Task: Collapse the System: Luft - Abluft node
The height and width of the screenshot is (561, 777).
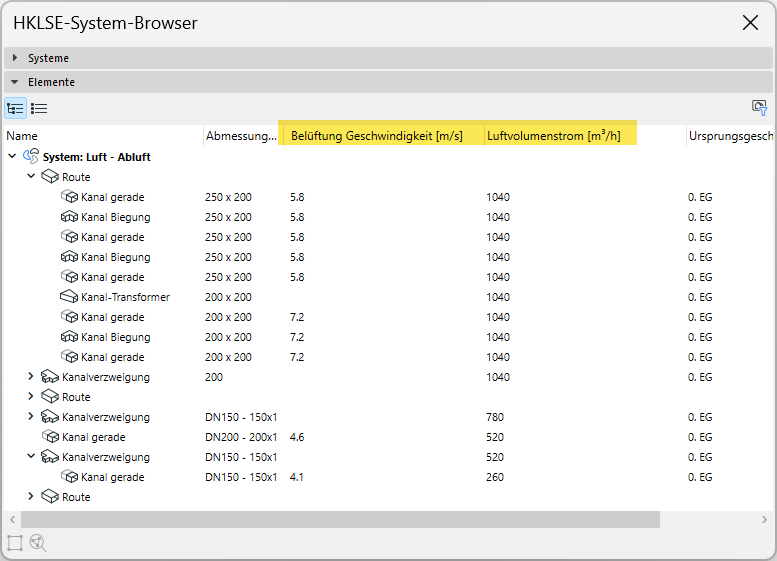Action: pyautogui.click(x=12, y=156)
